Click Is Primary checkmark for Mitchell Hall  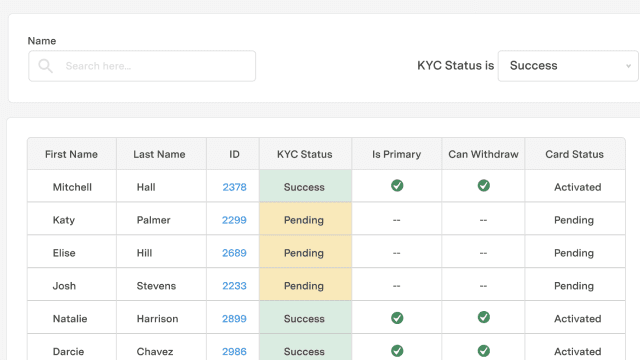(x=397, y=186)
